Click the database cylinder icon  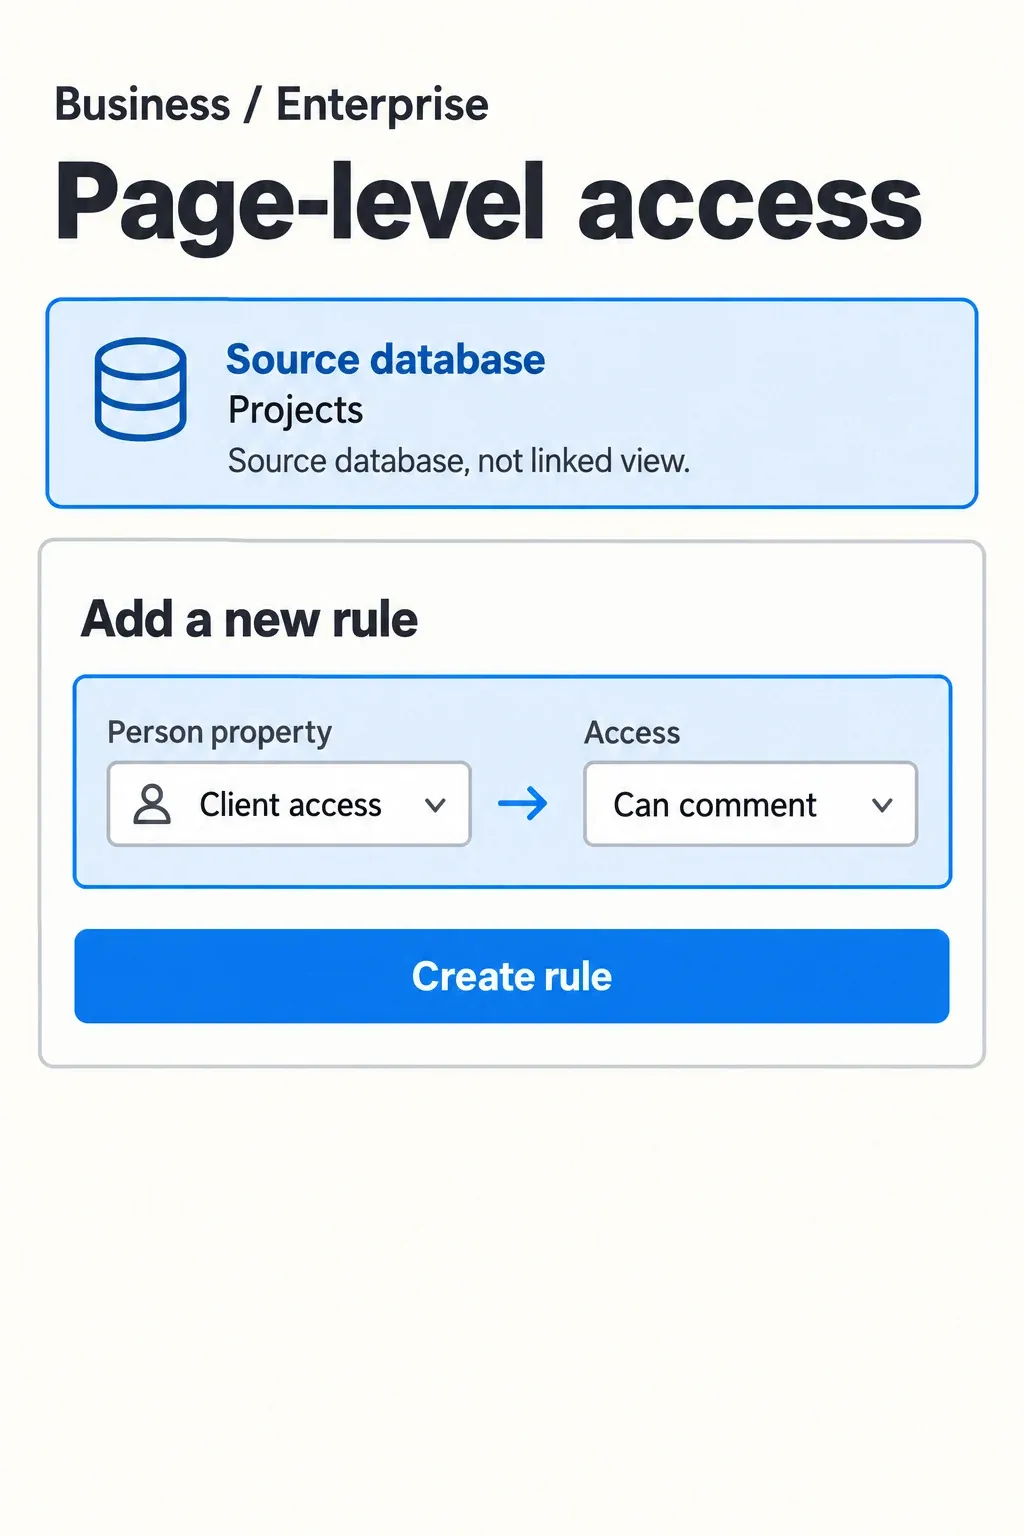(140, 389)
